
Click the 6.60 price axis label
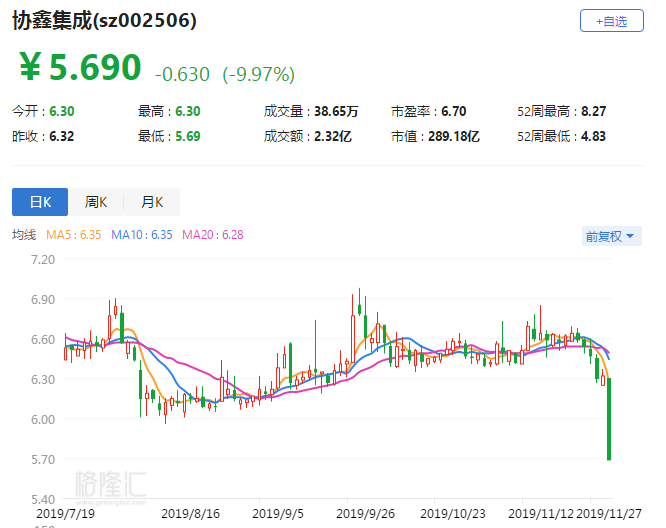tap(43, 339)
